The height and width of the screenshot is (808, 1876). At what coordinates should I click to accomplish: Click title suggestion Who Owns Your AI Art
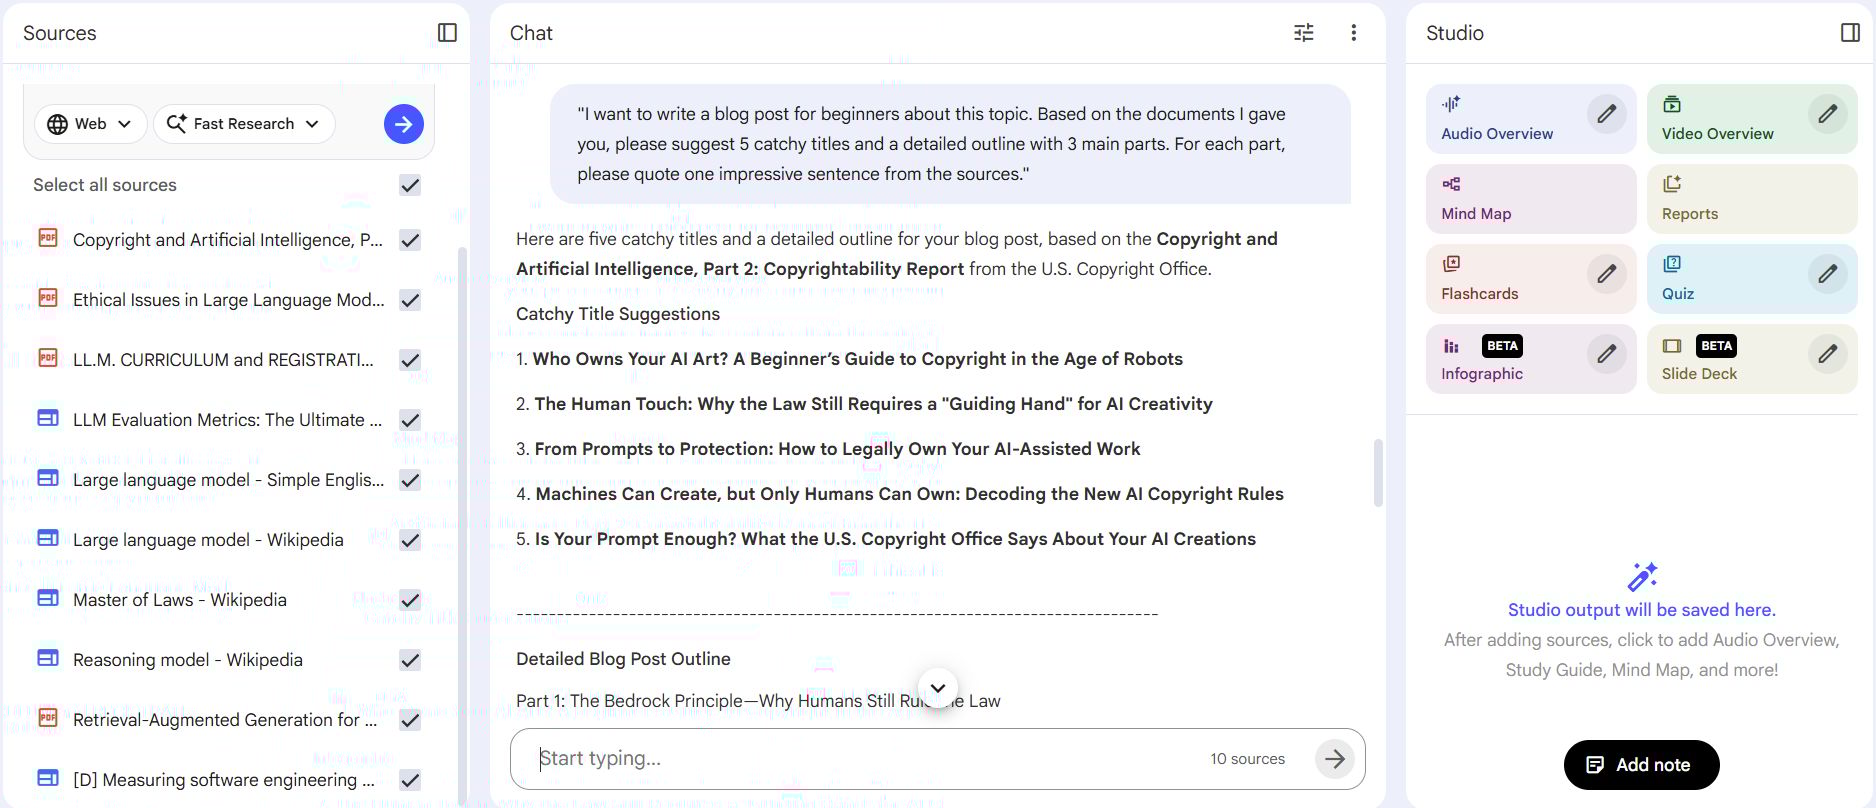pos(858,359)
